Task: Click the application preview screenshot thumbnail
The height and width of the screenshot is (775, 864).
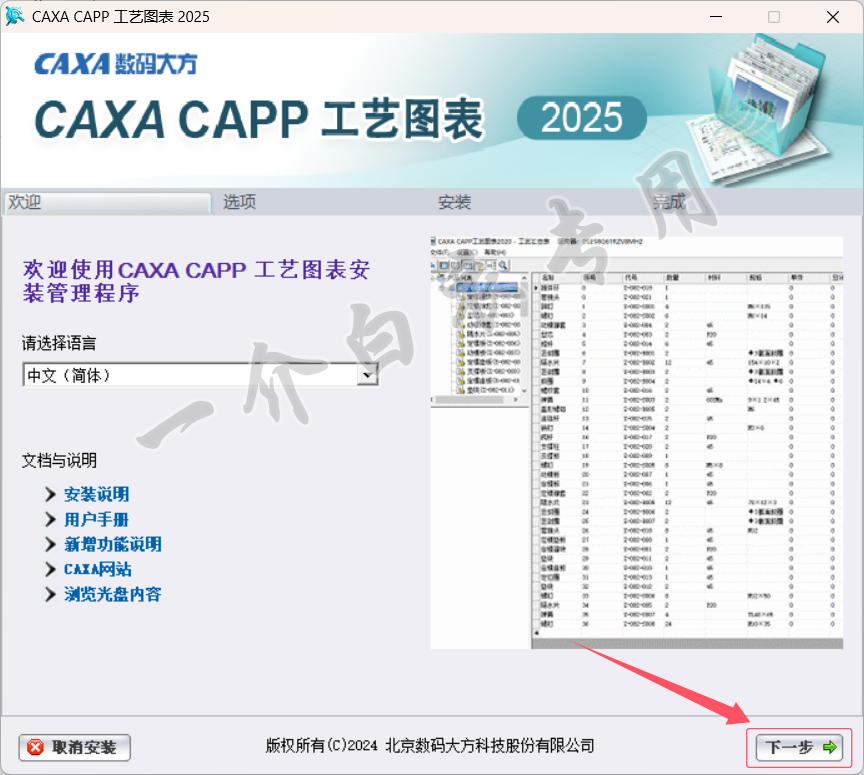Action: click(636, 443)
